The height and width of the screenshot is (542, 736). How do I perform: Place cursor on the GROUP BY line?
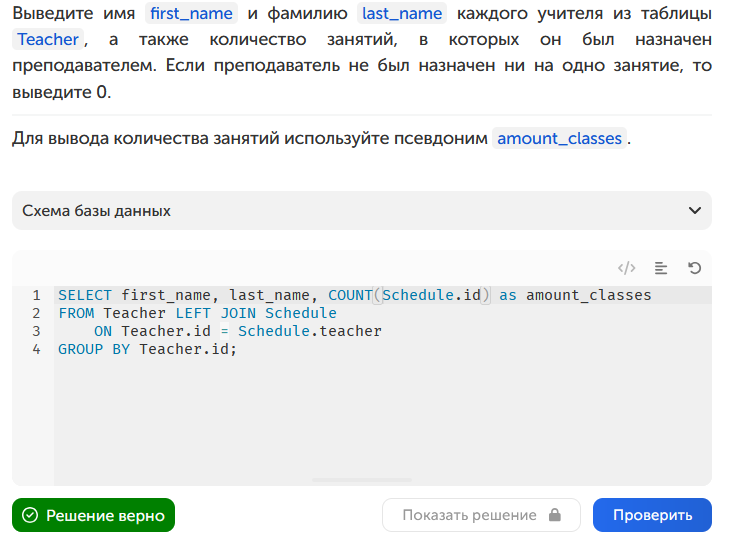(x=147, y=349)
